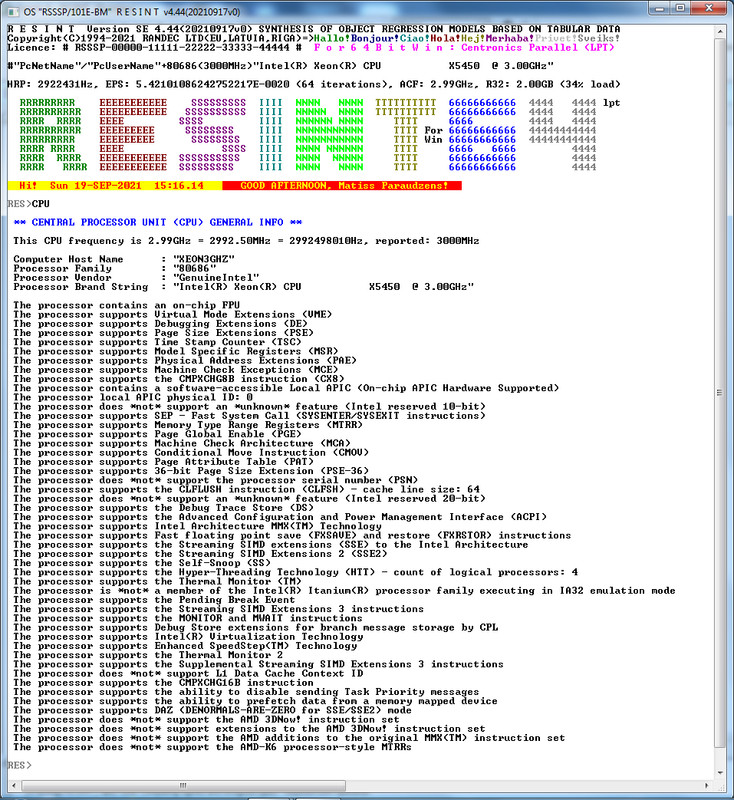Click the 'contains an on-chip FPU' line
Image resolution: width=734 pixels, height=800 pixels.
(126, 305)
